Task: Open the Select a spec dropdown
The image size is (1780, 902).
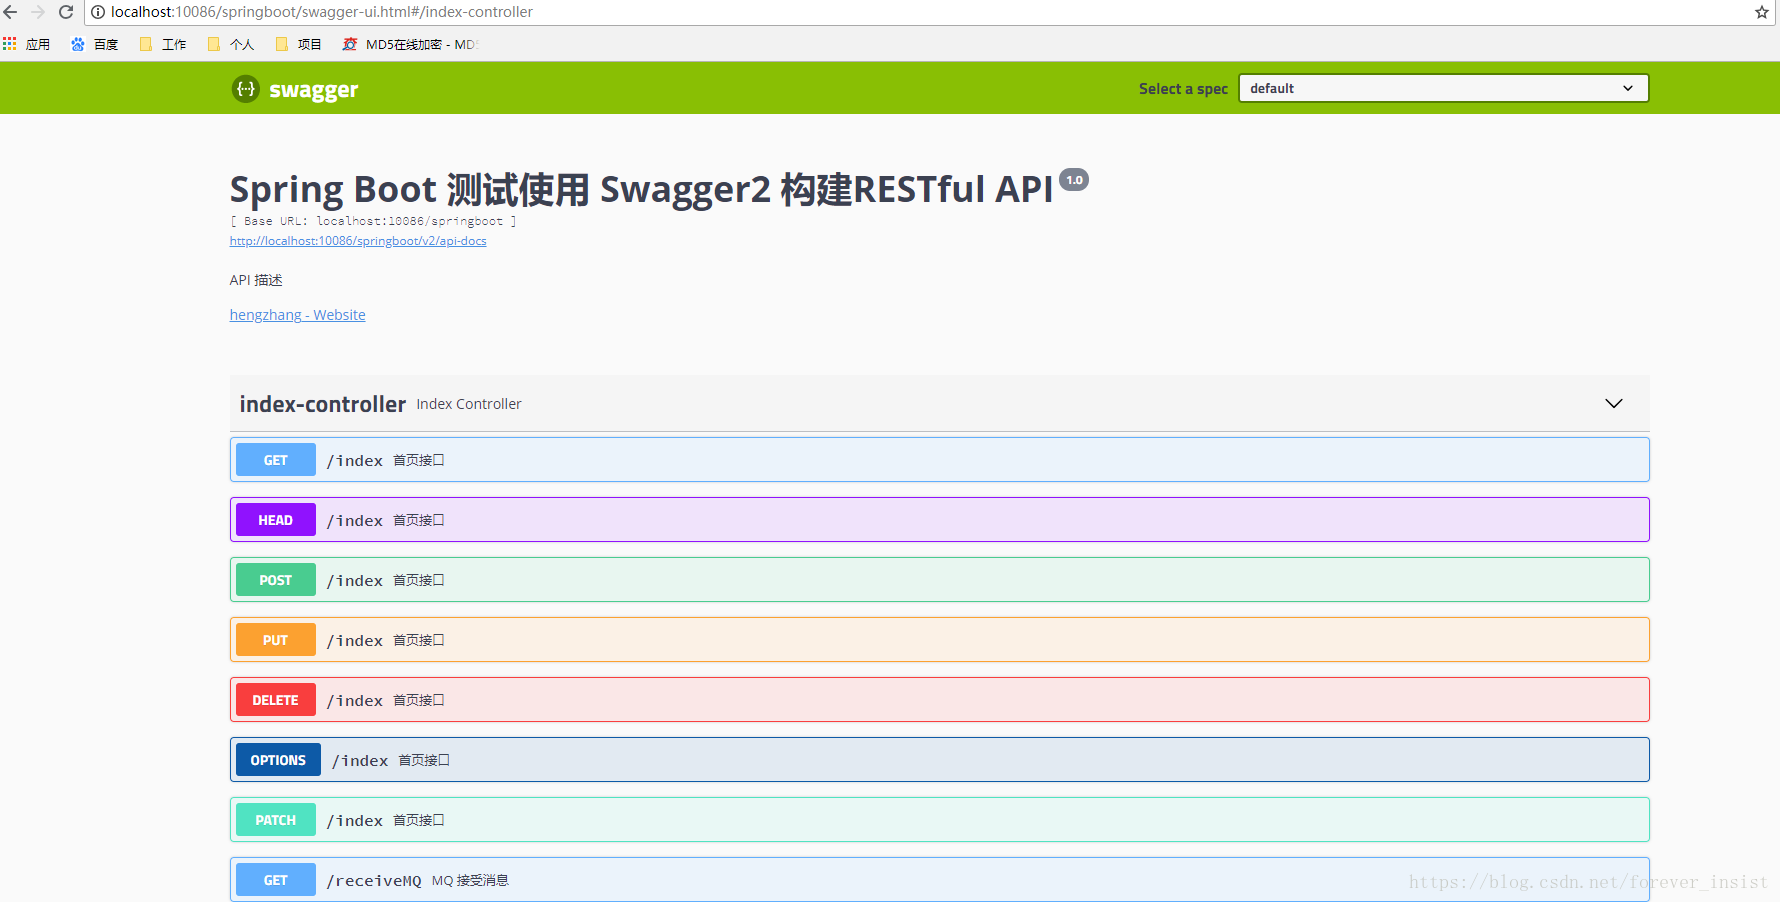Action: tap(1443, 88)
